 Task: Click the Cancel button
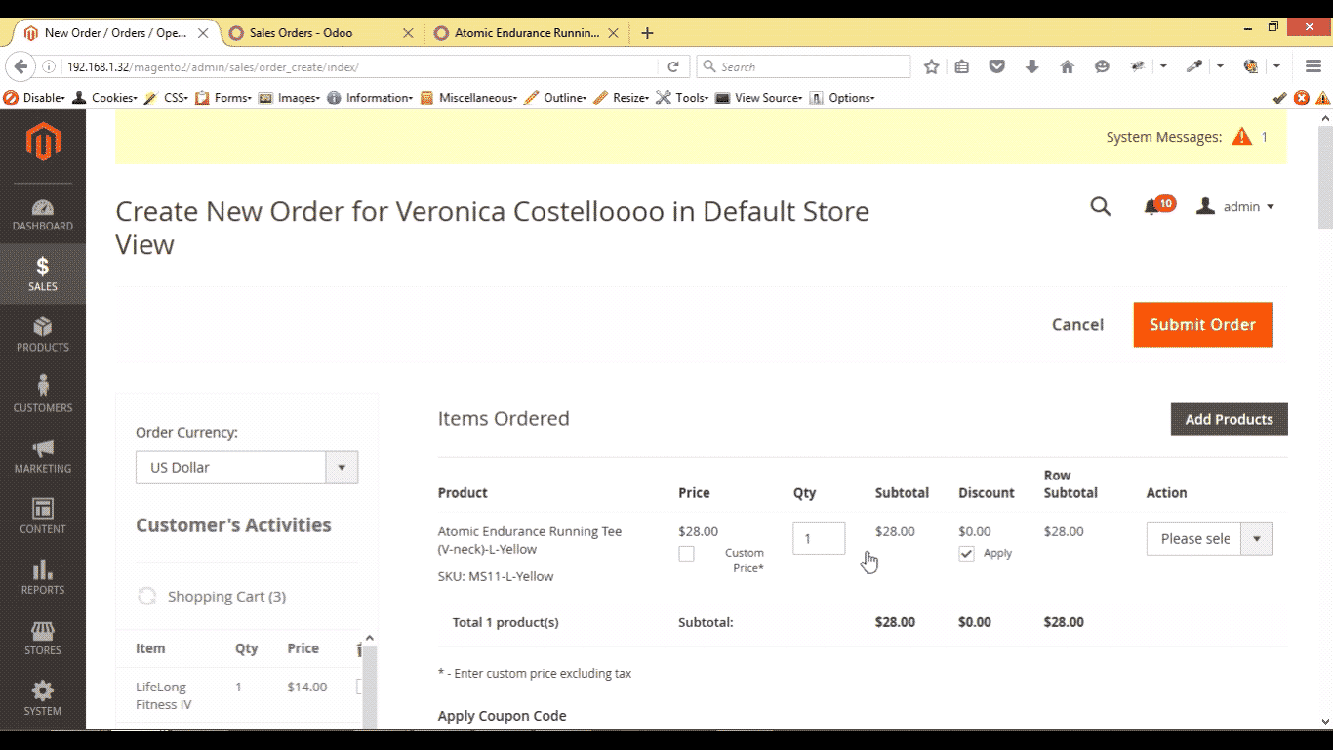1078,325
